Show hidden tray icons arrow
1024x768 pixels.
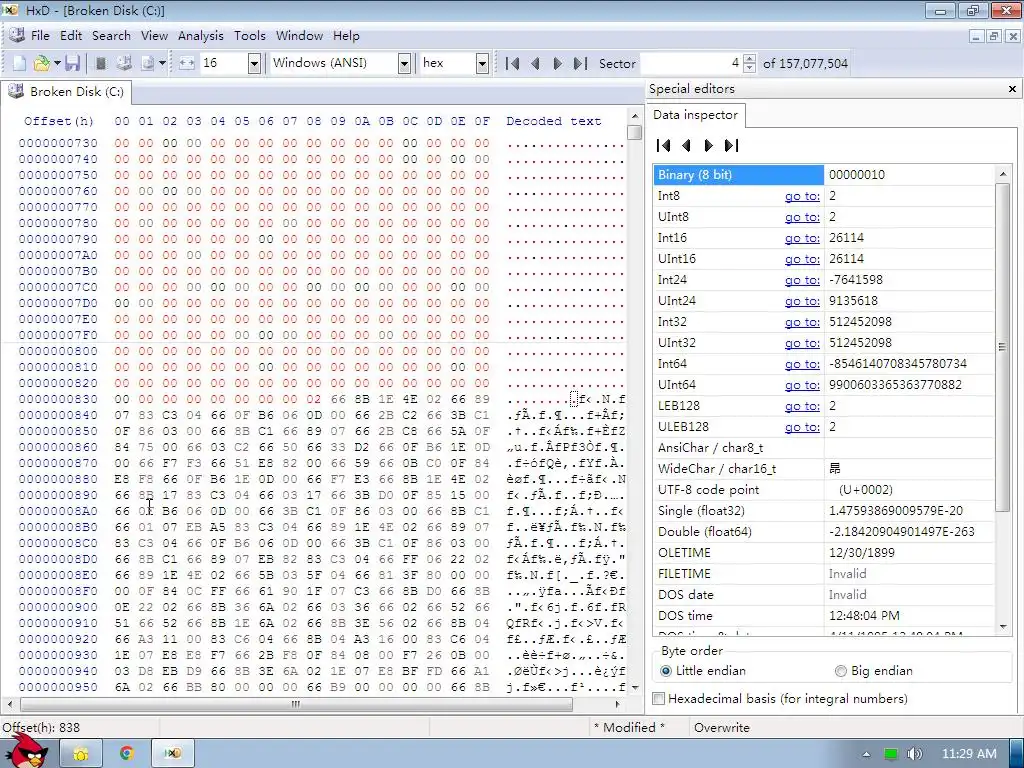click(867, 754)
